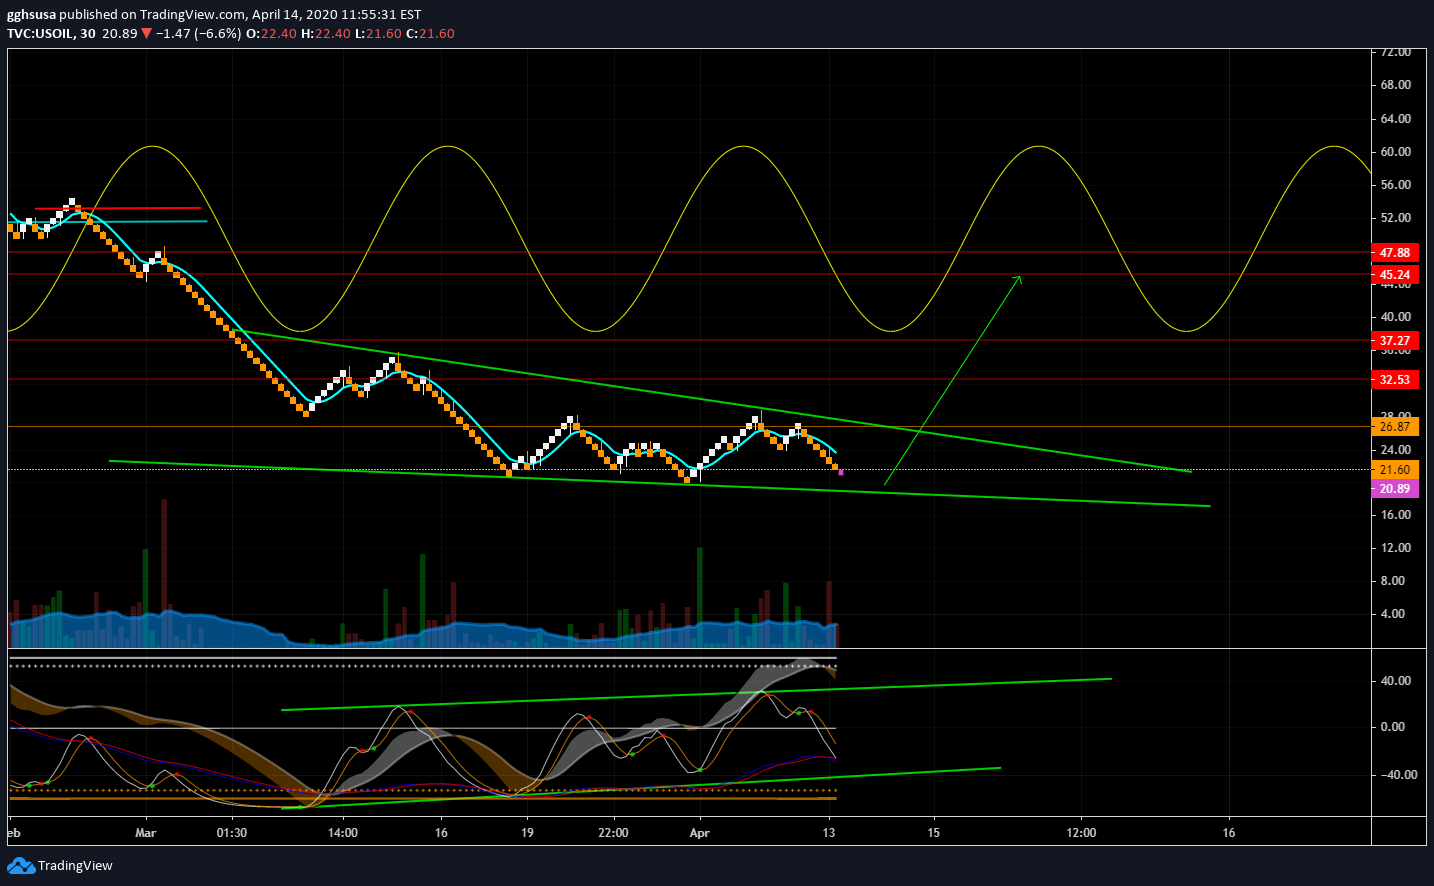
Task: Click the 0.00 oscillator scale value
Action: pos(1393,727)
